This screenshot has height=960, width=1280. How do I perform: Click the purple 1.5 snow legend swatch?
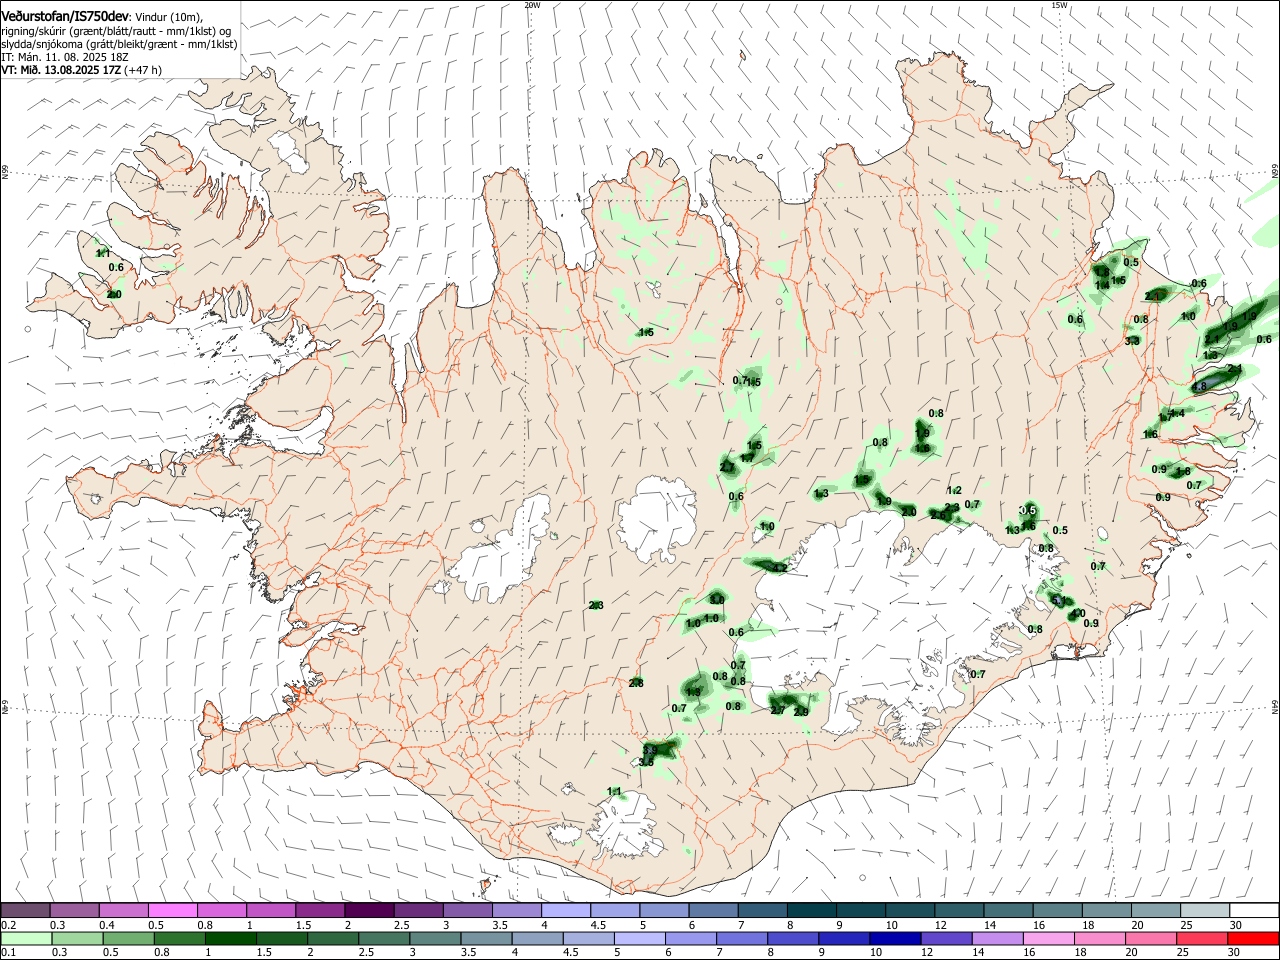(x=320, y=910)
